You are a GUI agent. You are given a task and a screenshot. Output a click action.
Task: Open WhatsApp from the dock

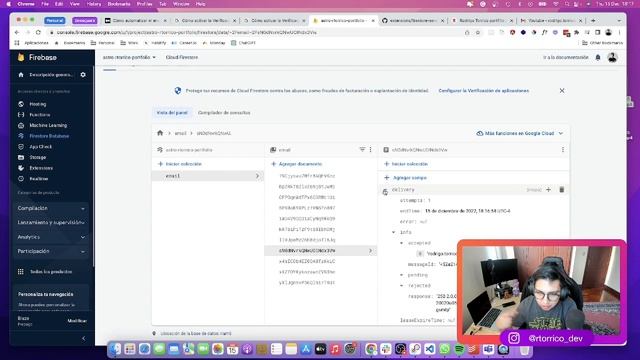pyautogui.click(x=444, y=349)
